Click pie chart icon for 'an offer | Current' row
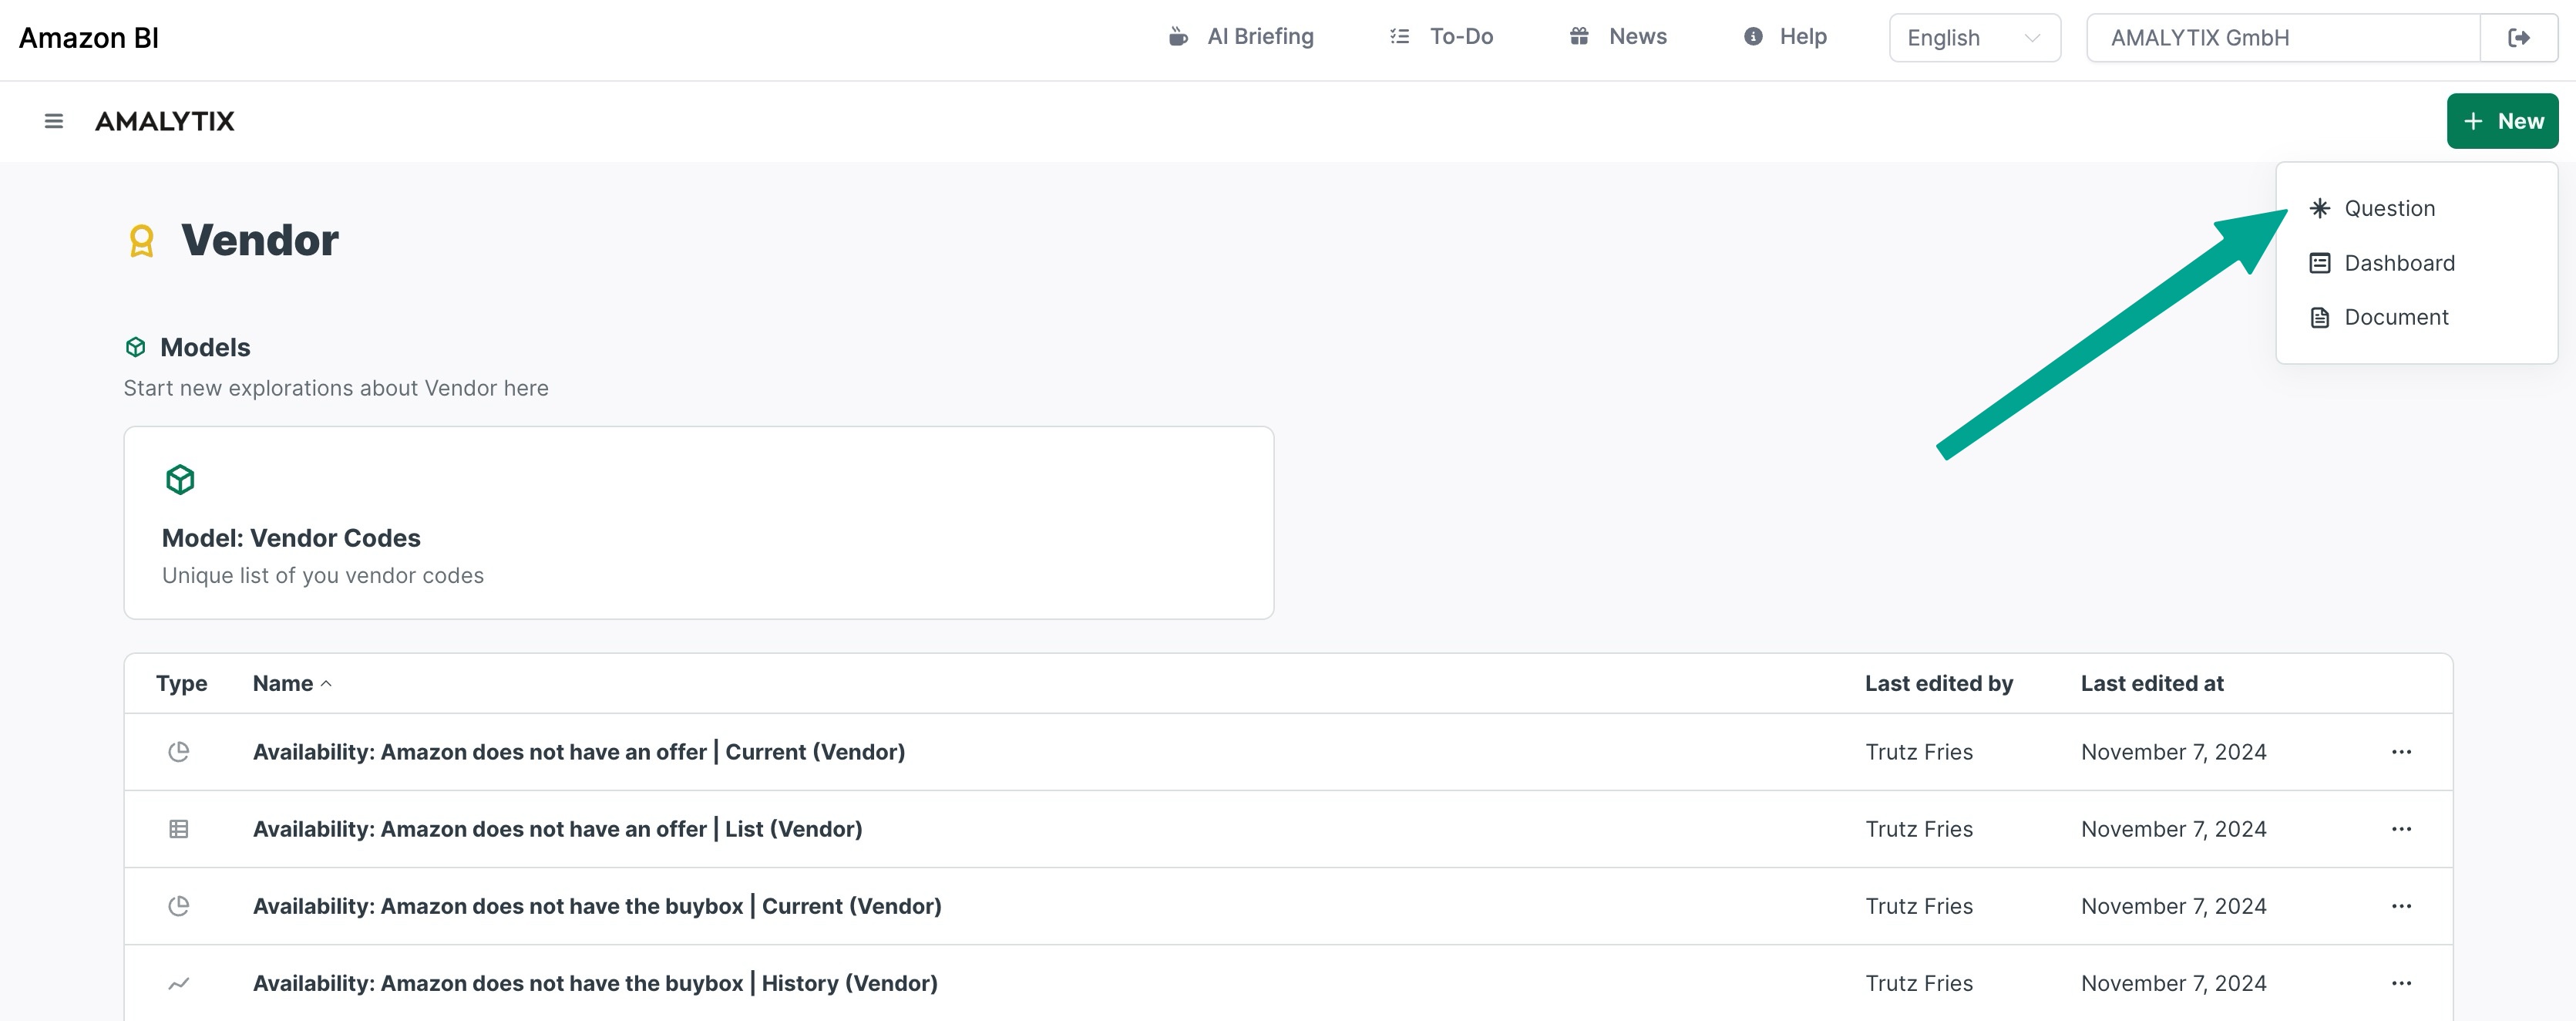 point(179,752)
